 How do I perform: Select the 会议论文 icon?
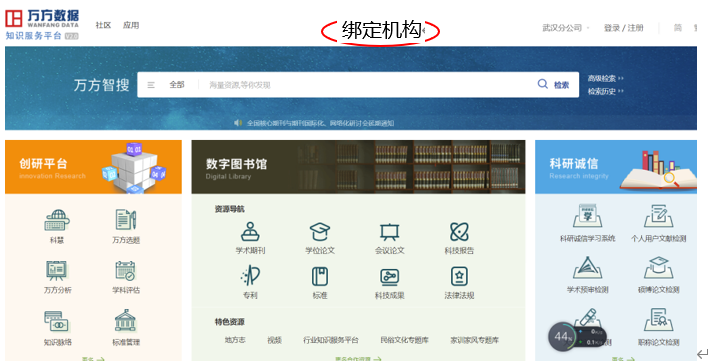(389, 232)
